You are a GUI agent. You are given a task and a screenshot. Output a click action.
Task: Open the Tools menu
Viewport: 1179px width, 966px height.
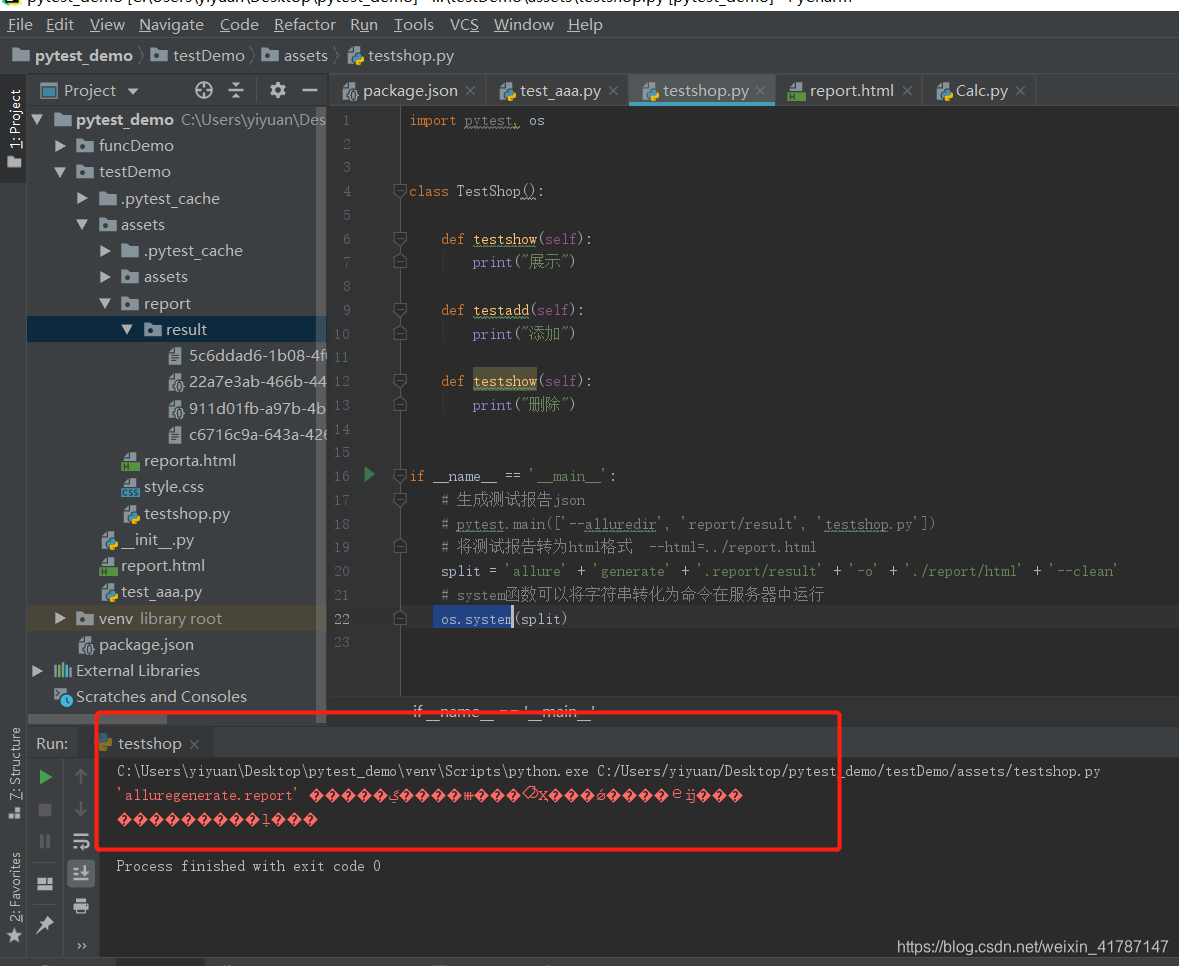point(414,25)
